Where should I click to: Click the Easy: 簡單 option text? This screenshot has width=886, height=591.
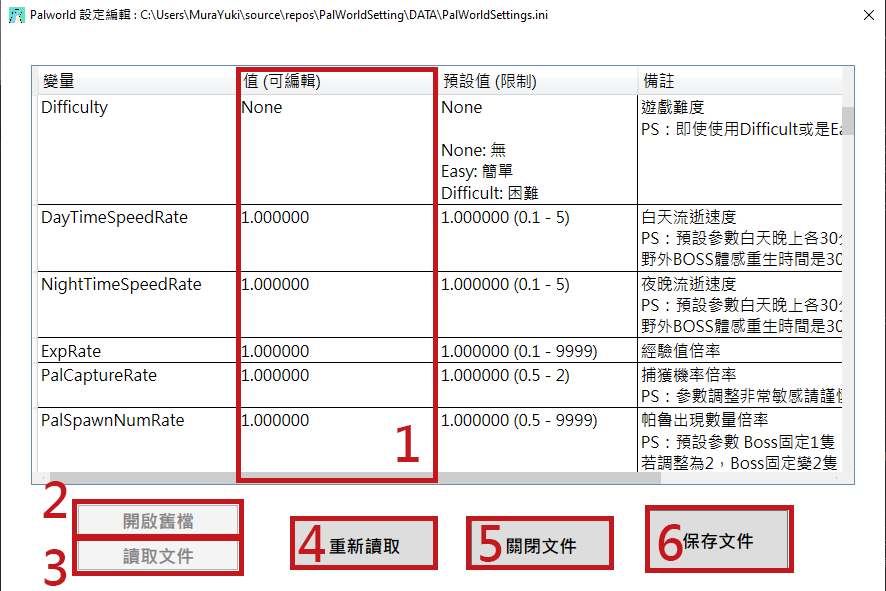tap(476, 171)
